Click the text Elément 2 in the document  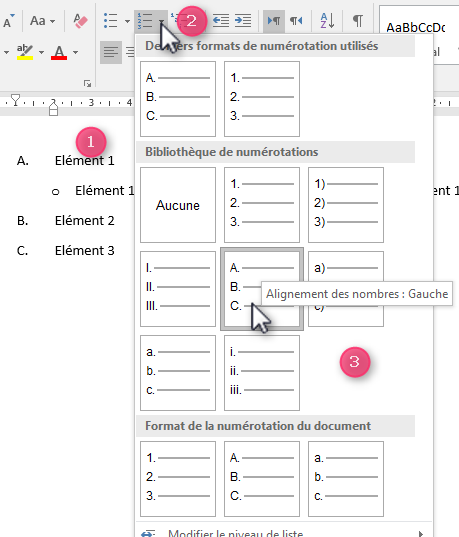click(x=84, y=221)
